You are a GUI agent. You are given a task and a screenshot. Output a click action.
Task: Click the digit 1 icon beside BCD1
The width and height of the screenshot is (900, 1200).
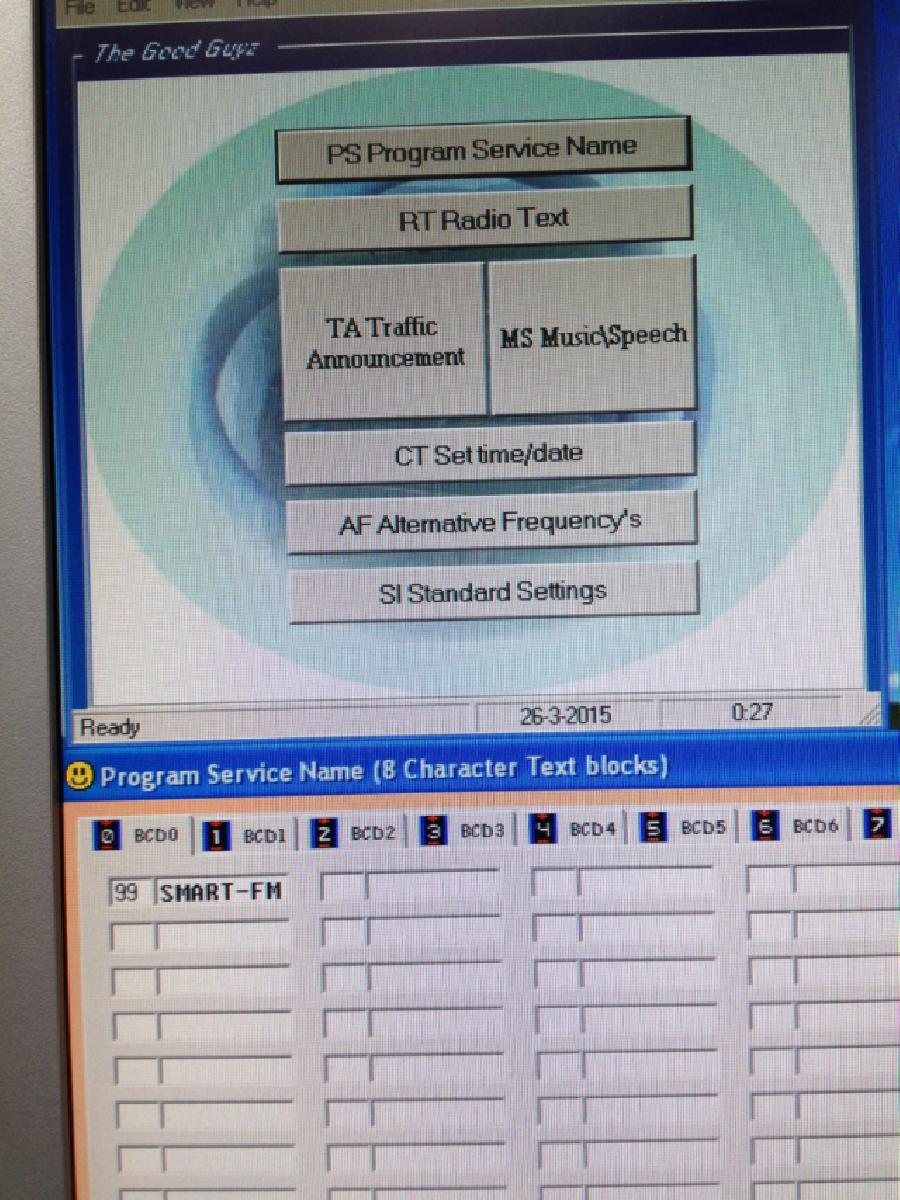211,835
